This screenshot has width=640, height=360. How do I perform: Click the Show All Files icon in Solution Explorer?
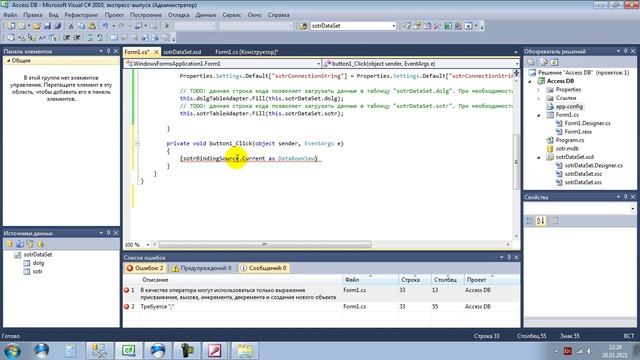[x=544, y=62]
